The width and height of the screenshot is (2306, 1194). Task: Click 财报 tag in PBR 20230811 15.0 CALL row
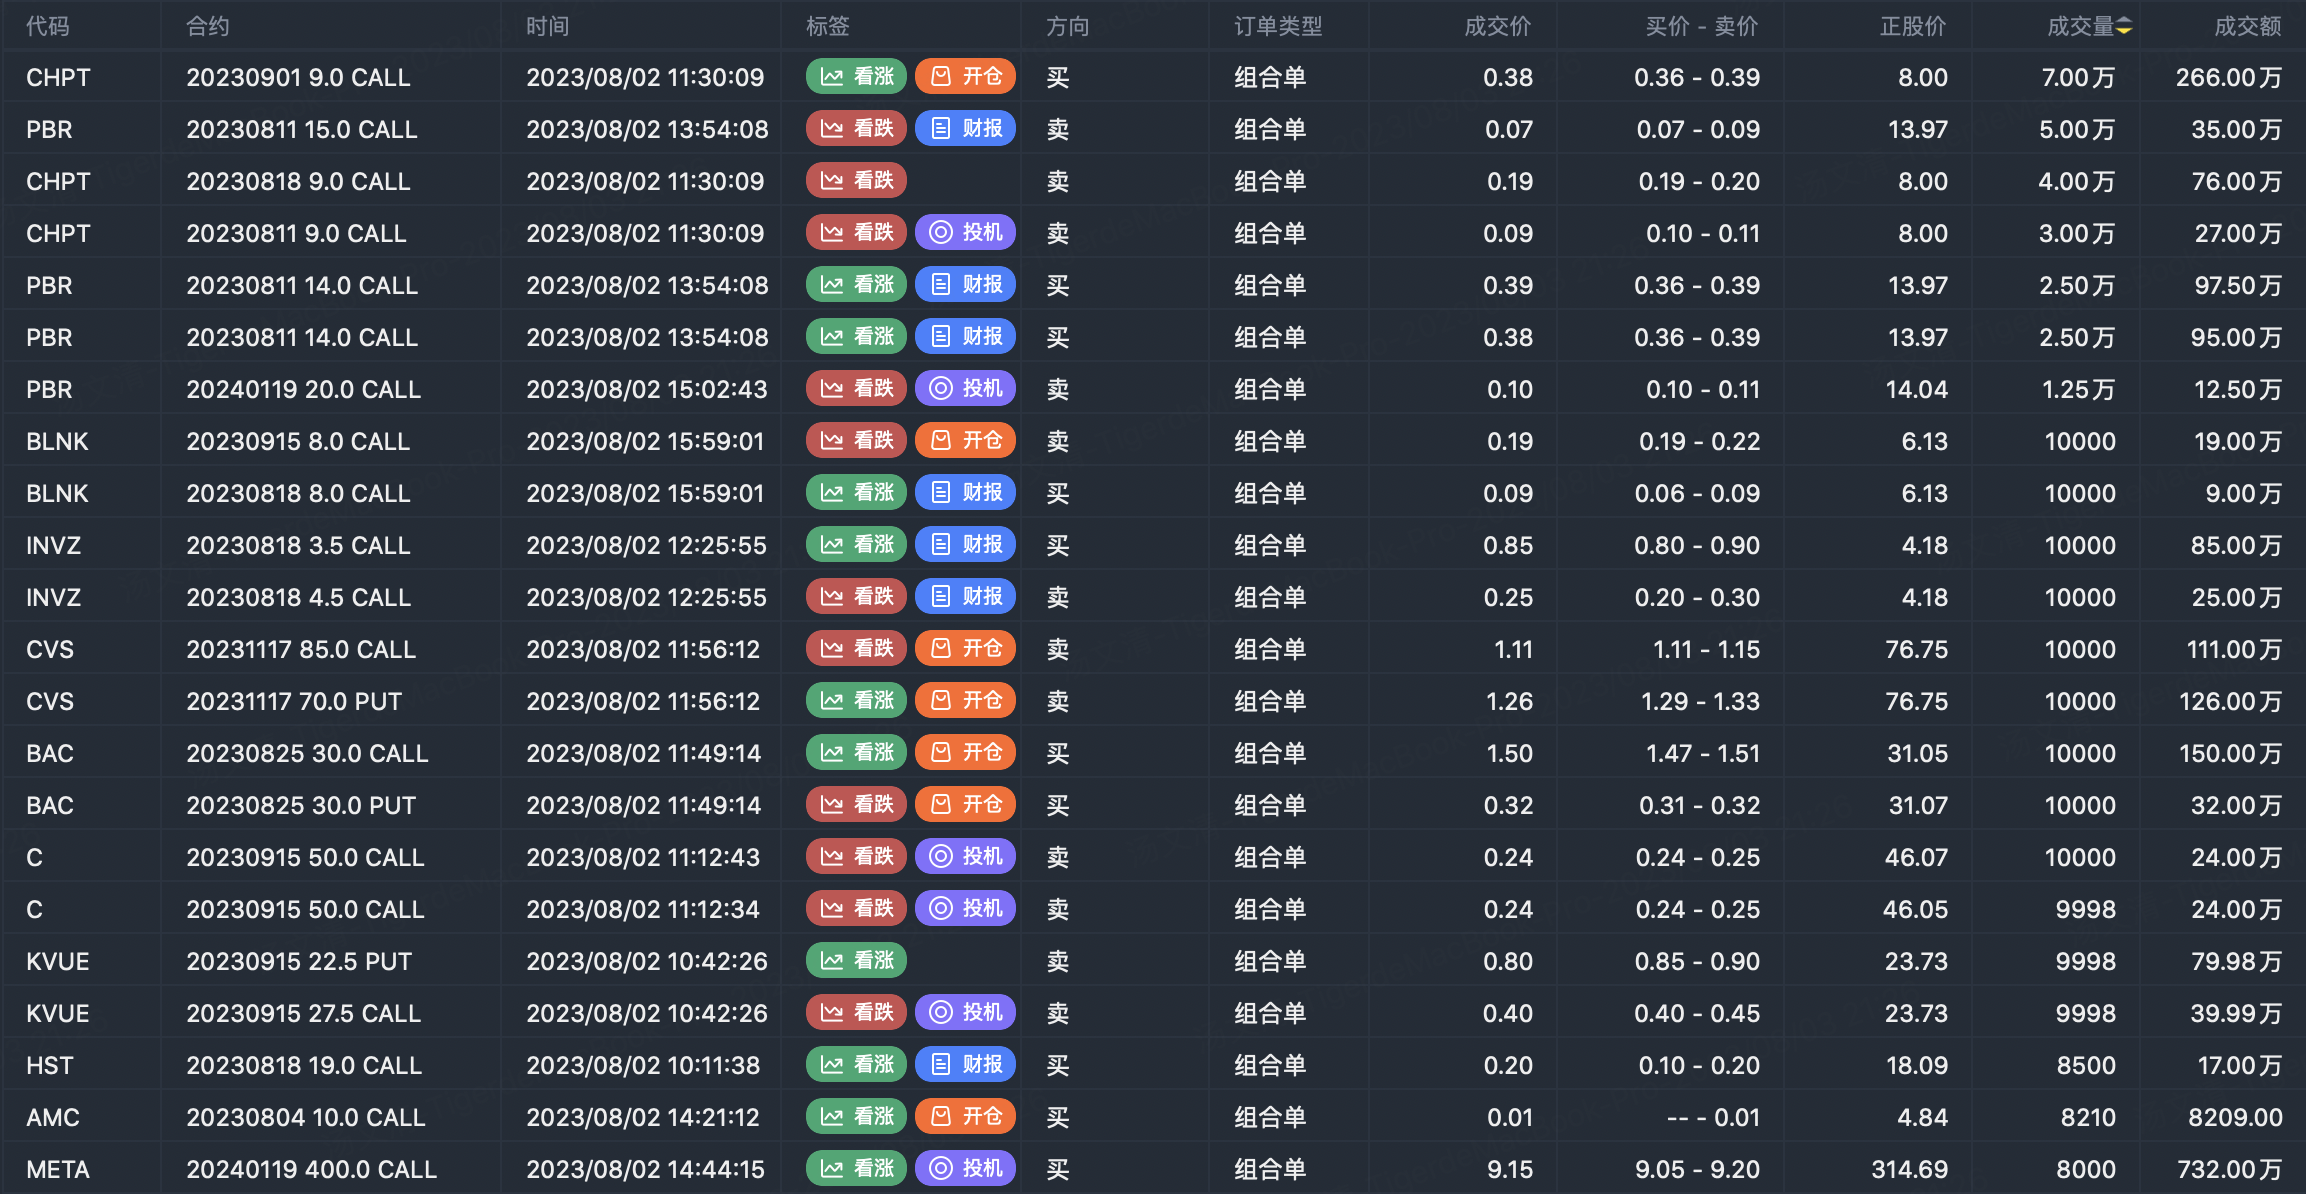tap(965, 129)
